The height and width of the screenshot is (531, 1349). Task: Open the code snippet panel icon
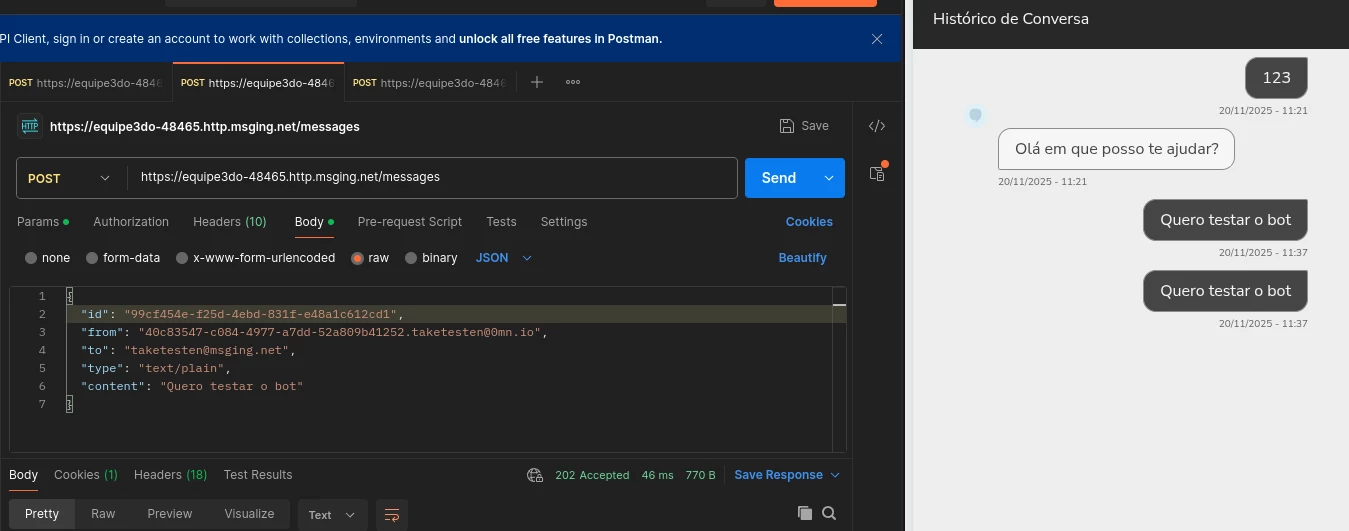tap(877, 126)
